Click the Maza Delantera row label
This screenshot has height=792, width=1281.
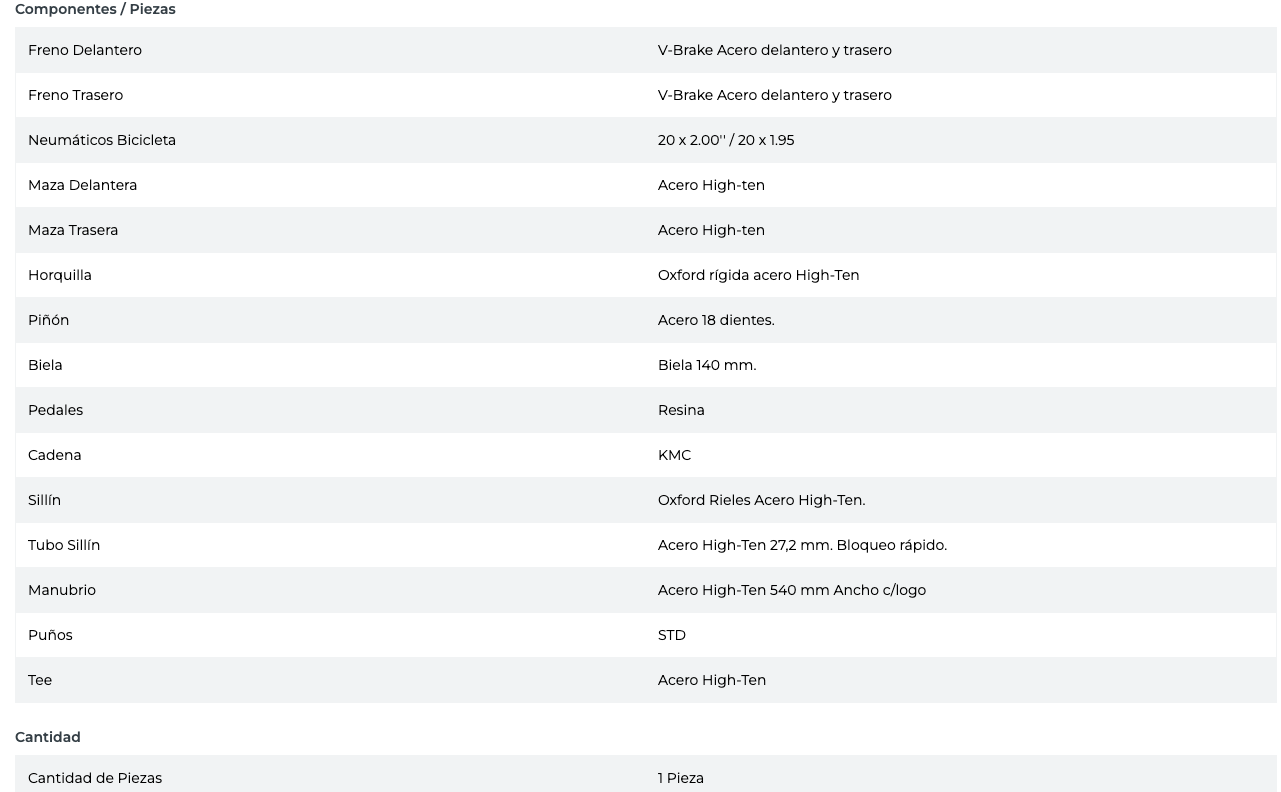click(82, 185)
